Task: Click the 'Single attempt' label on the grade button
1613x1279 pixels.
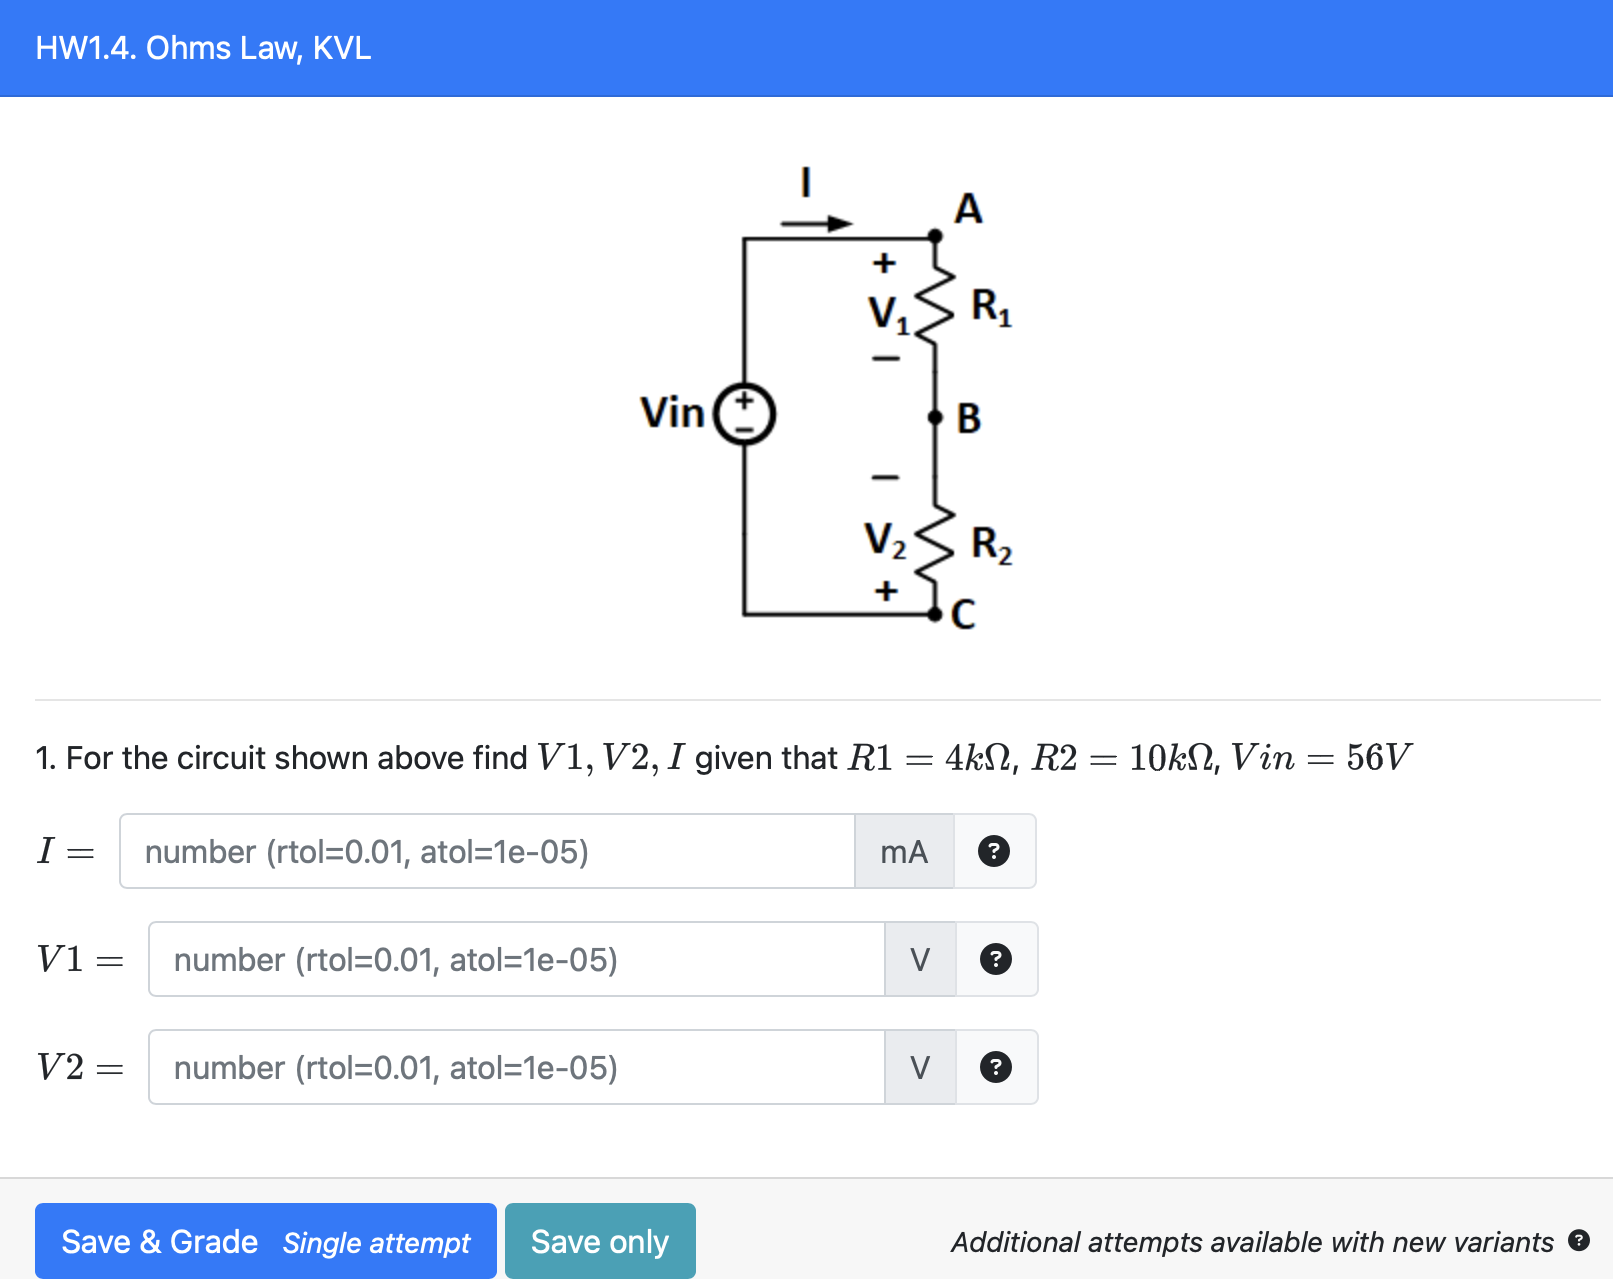Action: tap(377, 1243)
